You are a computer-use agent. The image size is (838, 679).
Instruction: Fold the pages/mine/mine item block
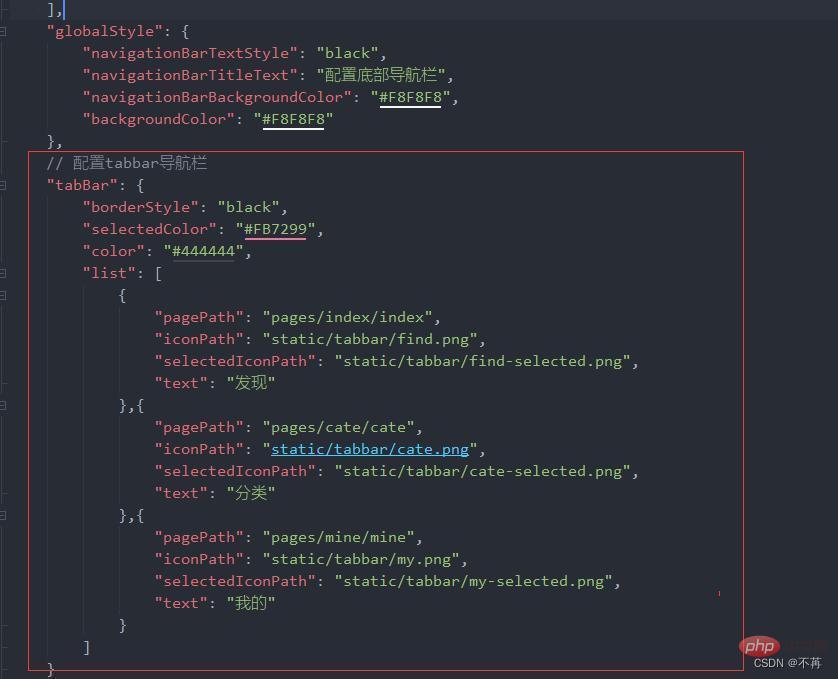click(x=4, y=515)
